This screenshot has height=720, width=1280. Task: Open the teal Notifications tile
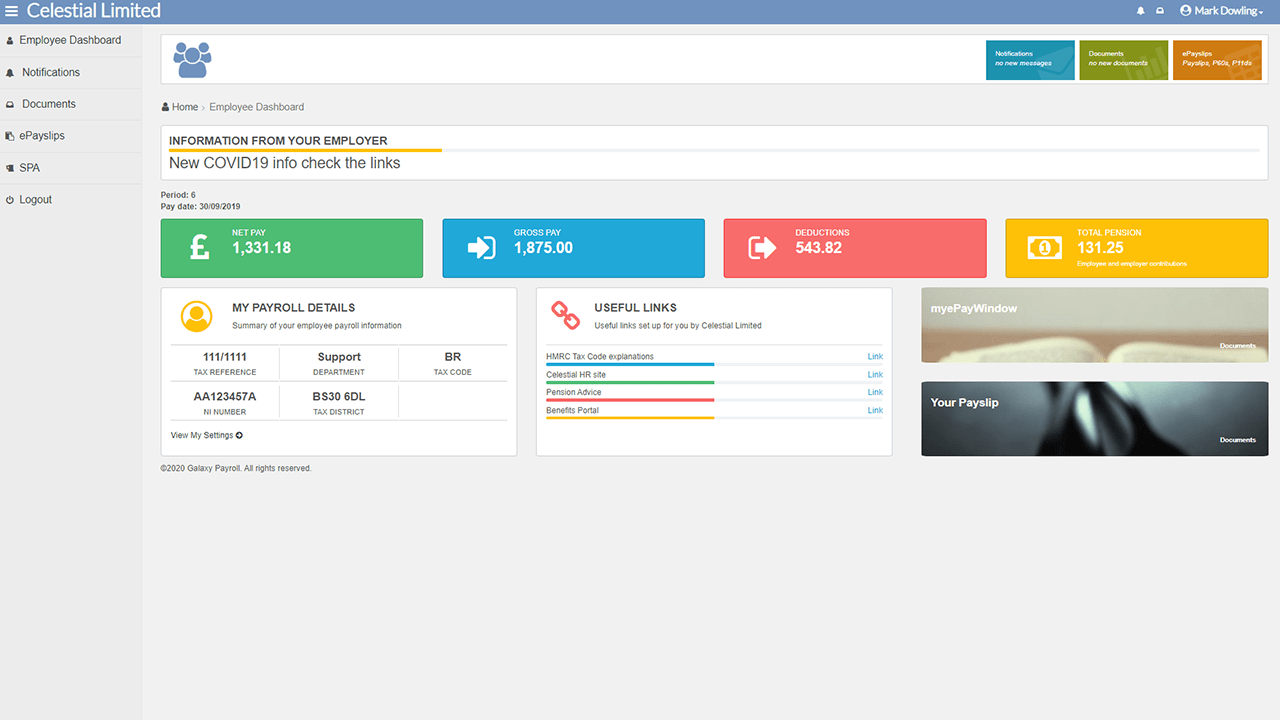1030,60
